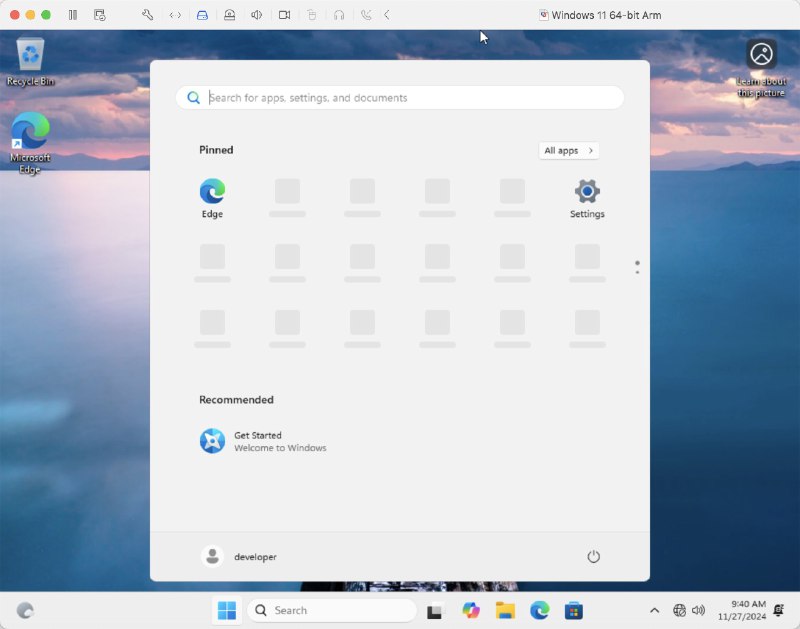Launch Microsoft Store from the taskbar
The height and width of the screenshot is (629, 800).
573,610
